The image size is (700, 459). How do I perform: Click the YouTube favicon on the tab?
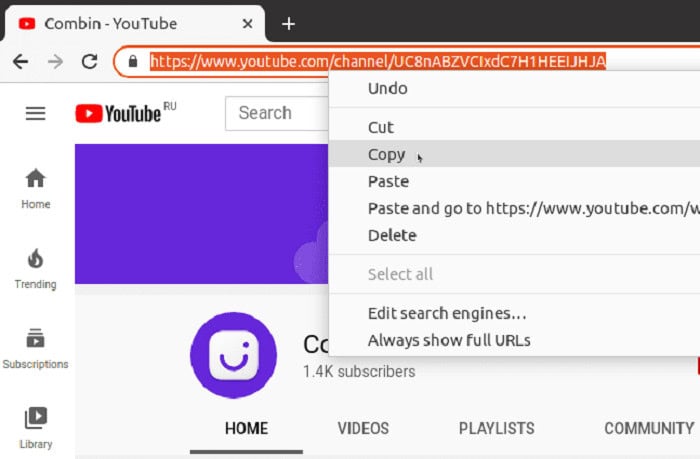27,24
